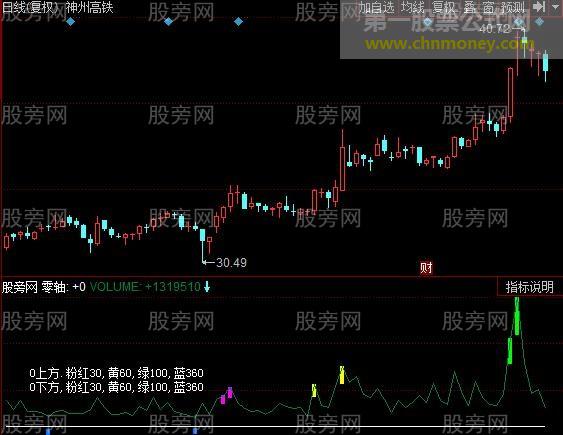The width and height of the screenshot is (563, 435).
Task: Open the 指标说明 indicator description
Action: pos(530,287)
